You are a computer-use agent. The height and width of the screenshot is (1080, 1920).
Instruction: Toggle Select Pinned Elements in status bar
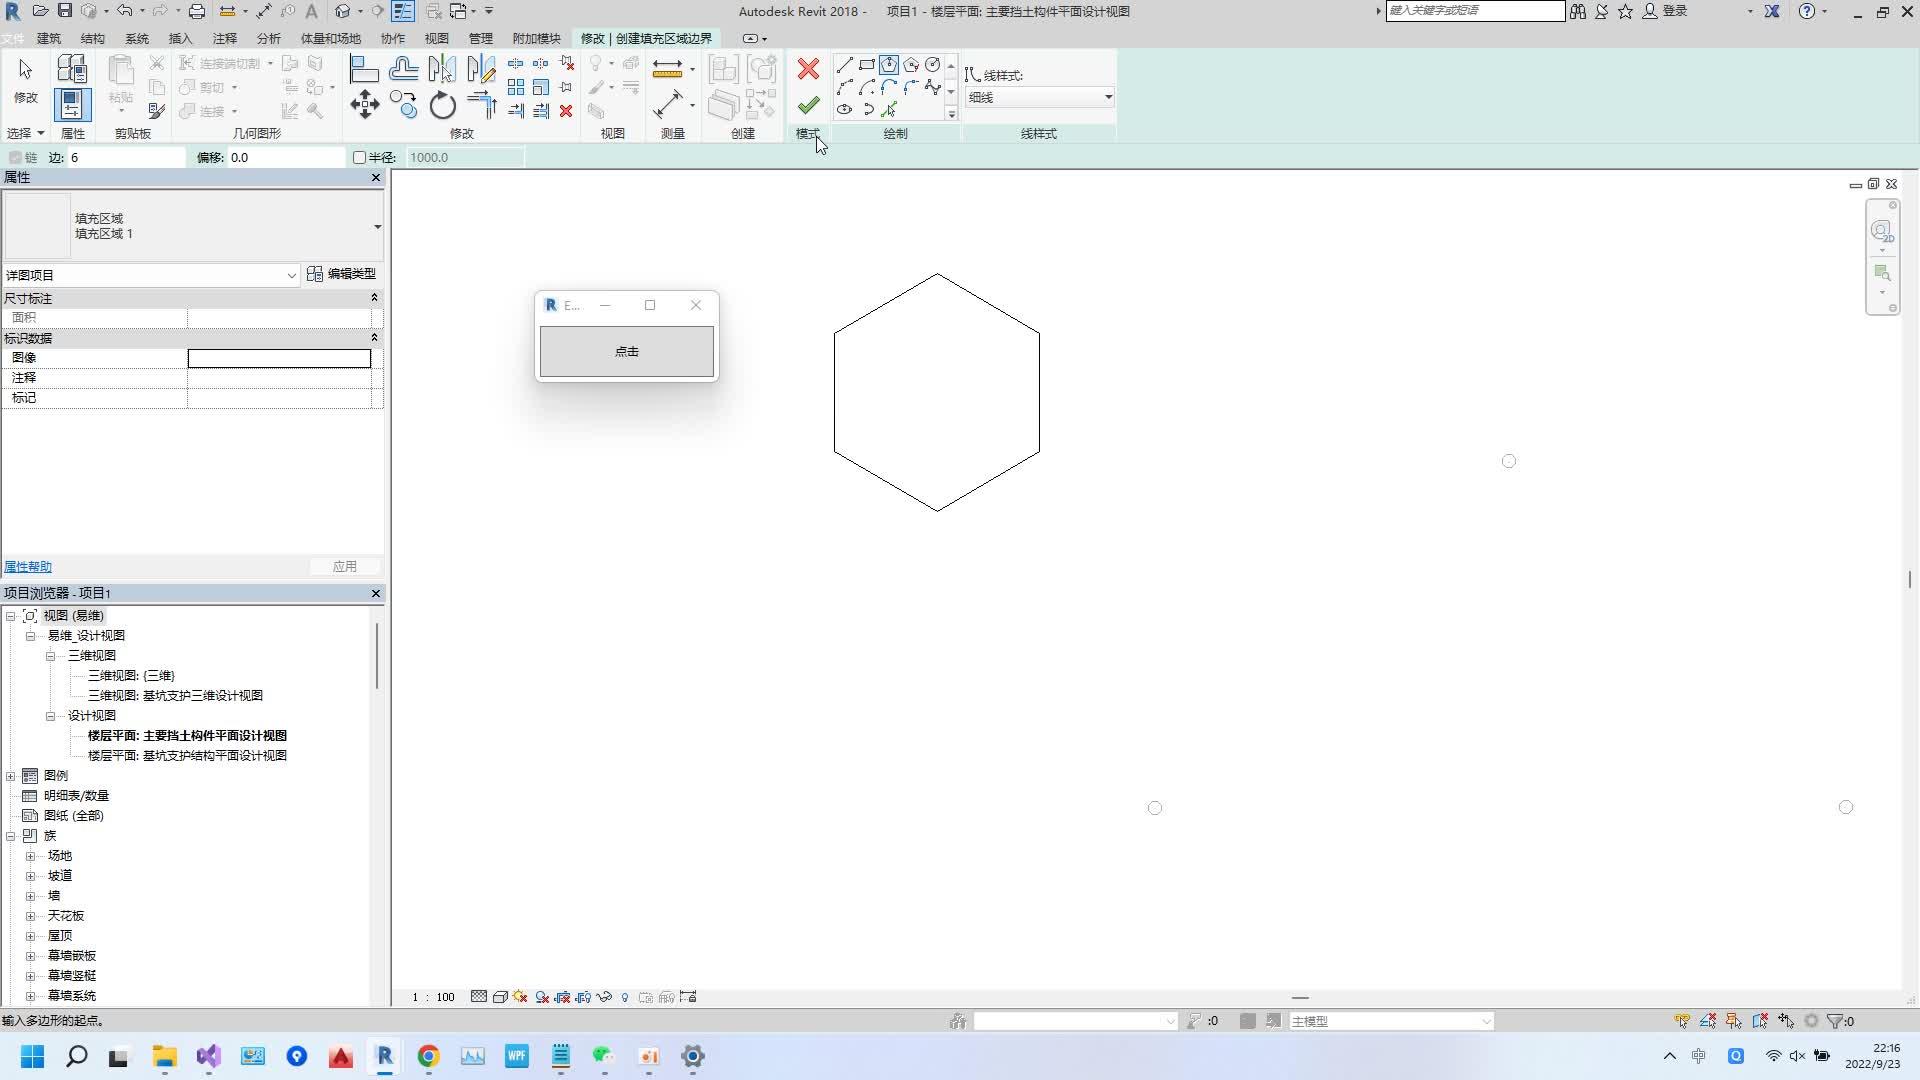point(1734,1021)
